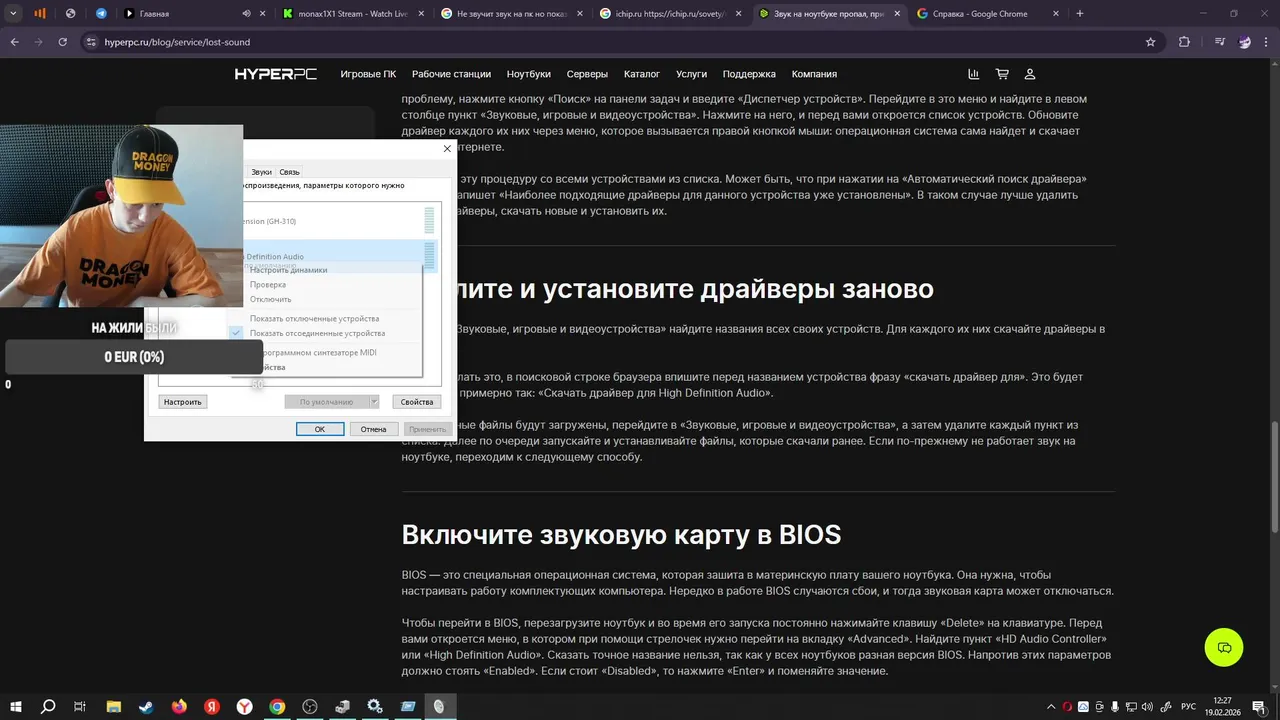Open 'Компания' menu
Viewport: 1280px width, 720px height.
click(814, 74)
